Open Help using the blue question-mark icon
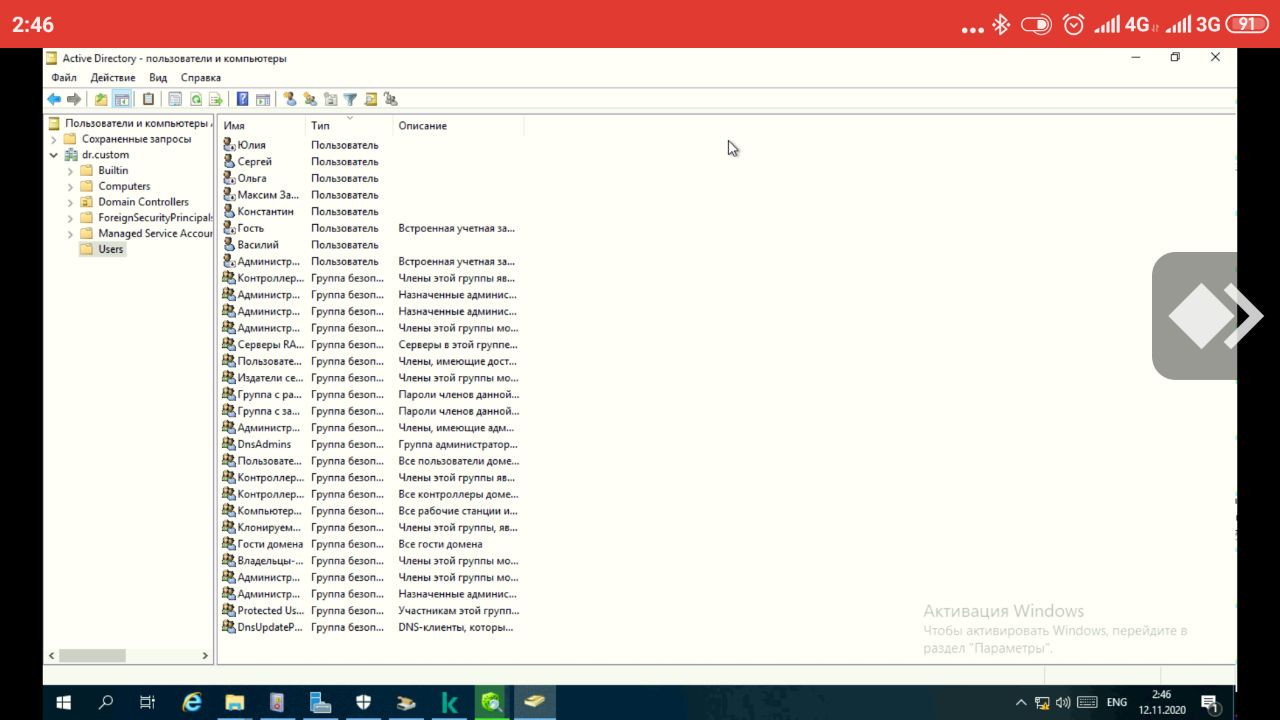The height and width of the screenshot is (720, 1280). click(242, 99)
